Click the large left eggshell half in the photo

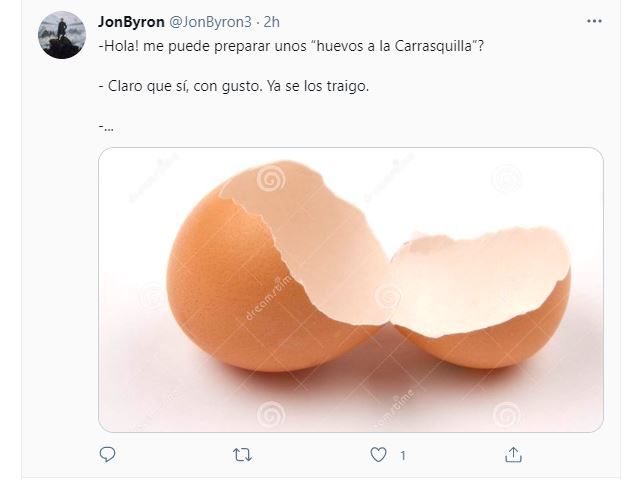click(278, 266)
